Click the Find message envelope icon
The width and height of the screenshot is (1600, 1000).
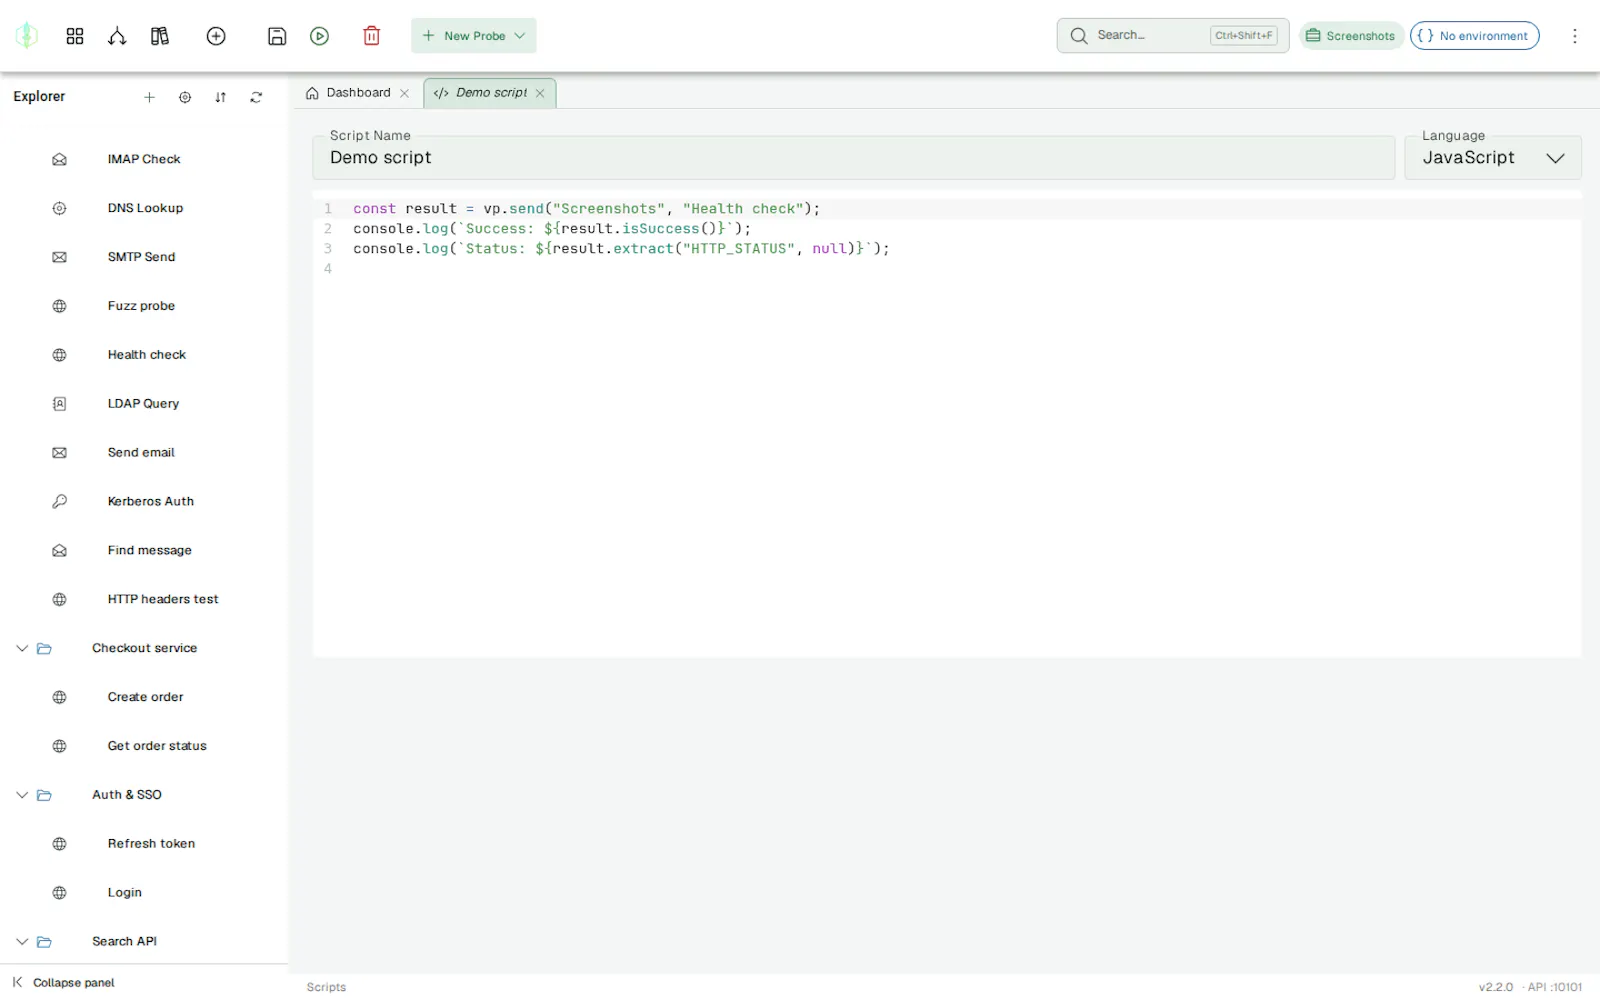click(60, 551)
